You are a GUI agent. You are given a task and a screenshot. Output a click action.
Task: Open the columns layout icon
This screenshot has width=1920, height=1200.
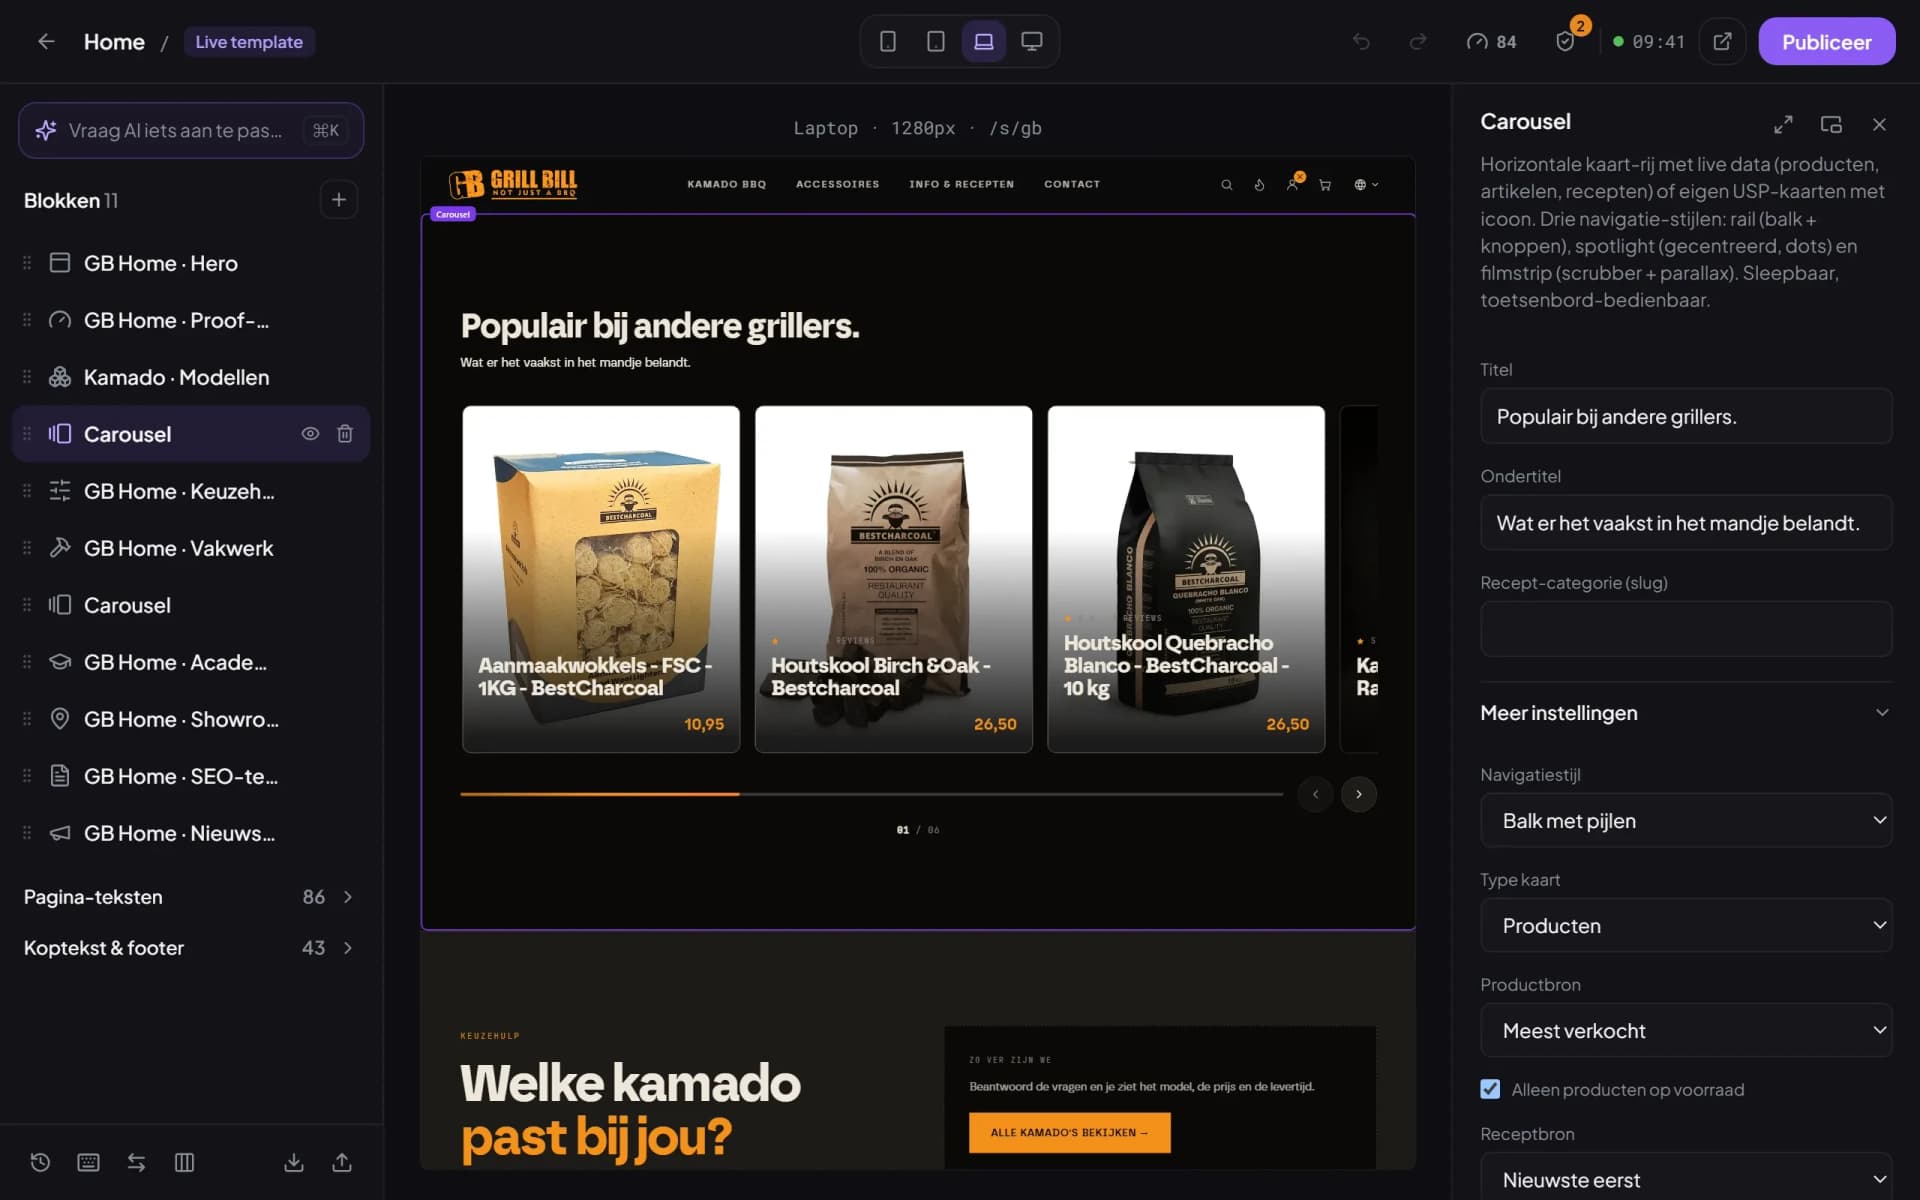coord(184,1162)
